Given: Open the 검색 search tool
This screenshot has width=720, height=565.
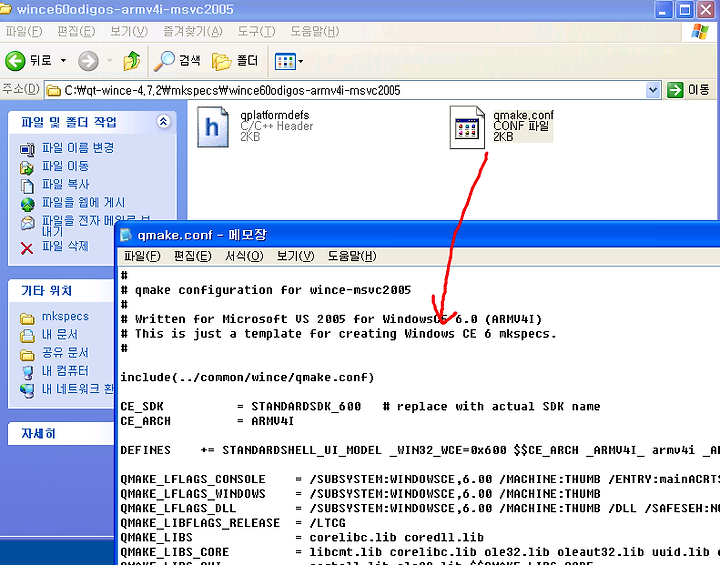Looking at the screenshot, I should tap(177, 61).
